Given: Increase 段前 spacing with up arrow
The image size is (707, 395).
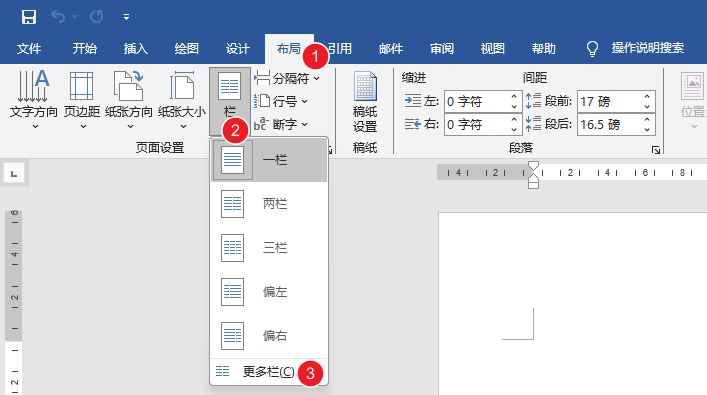Looking at the screenshot, I should 647,96.
